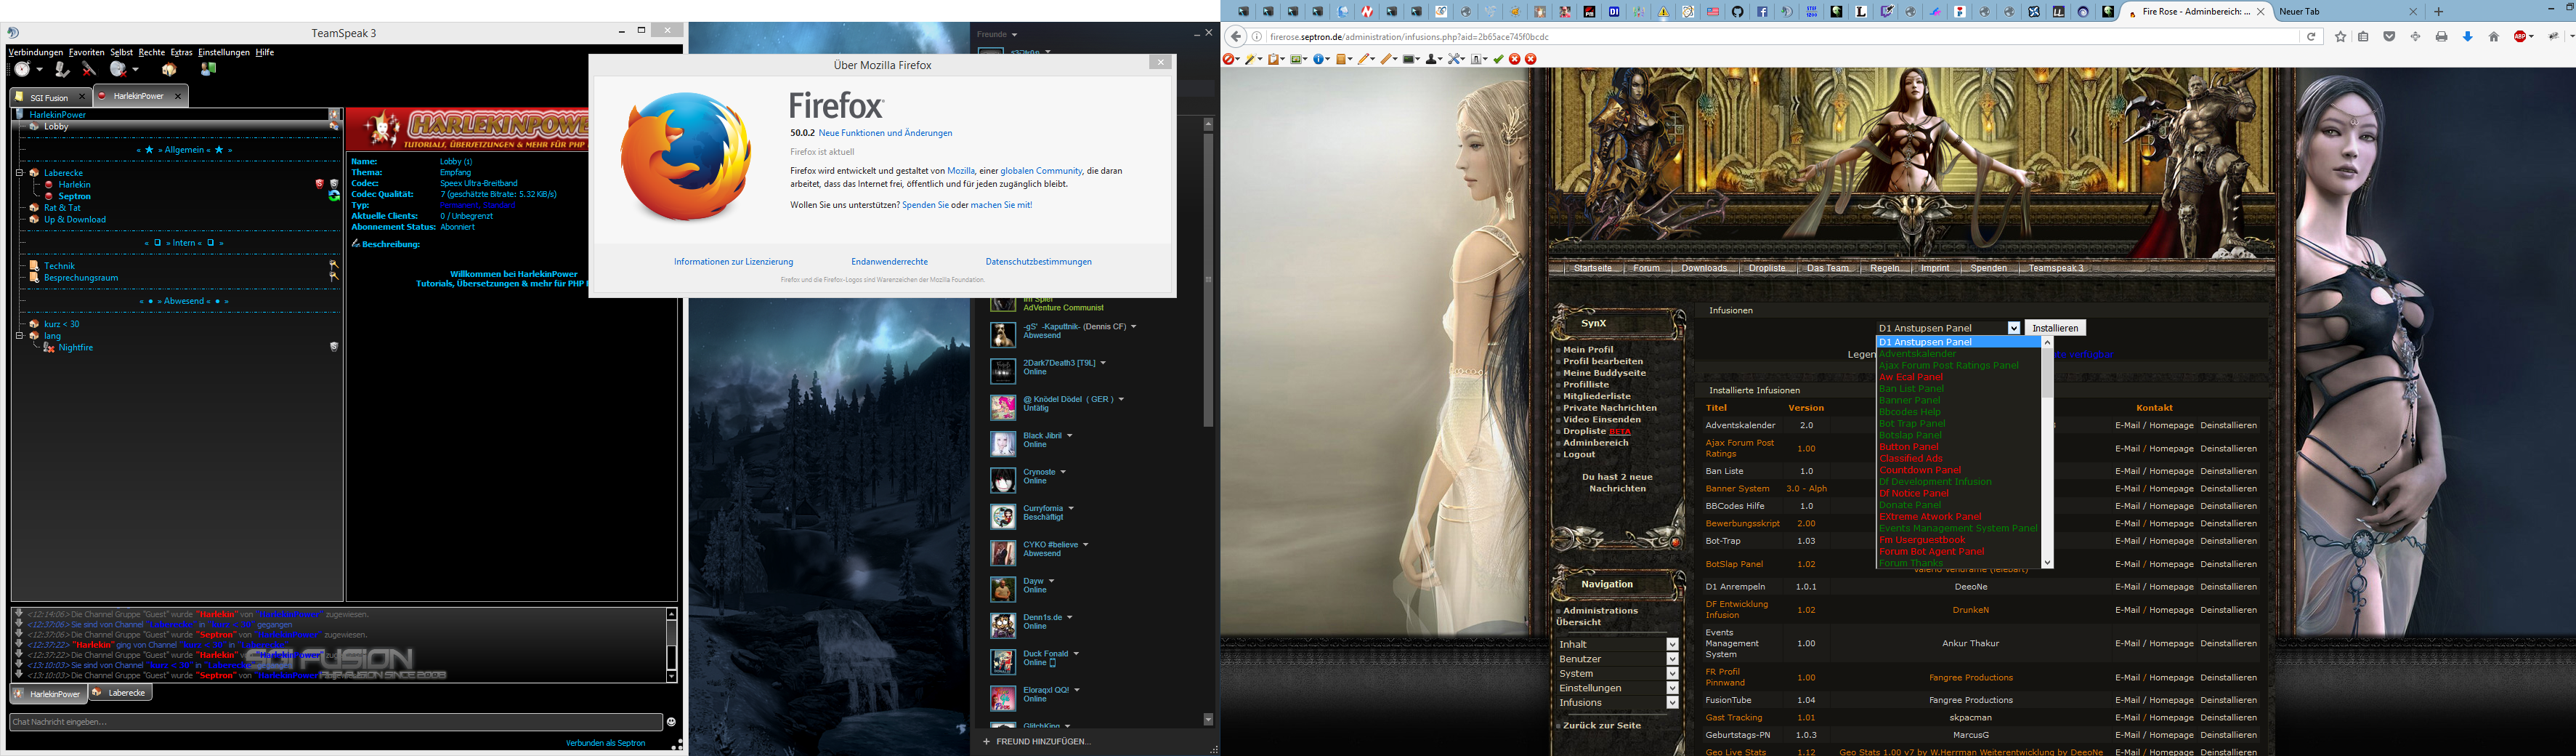Open new tab with plus button

(2439, 12)
